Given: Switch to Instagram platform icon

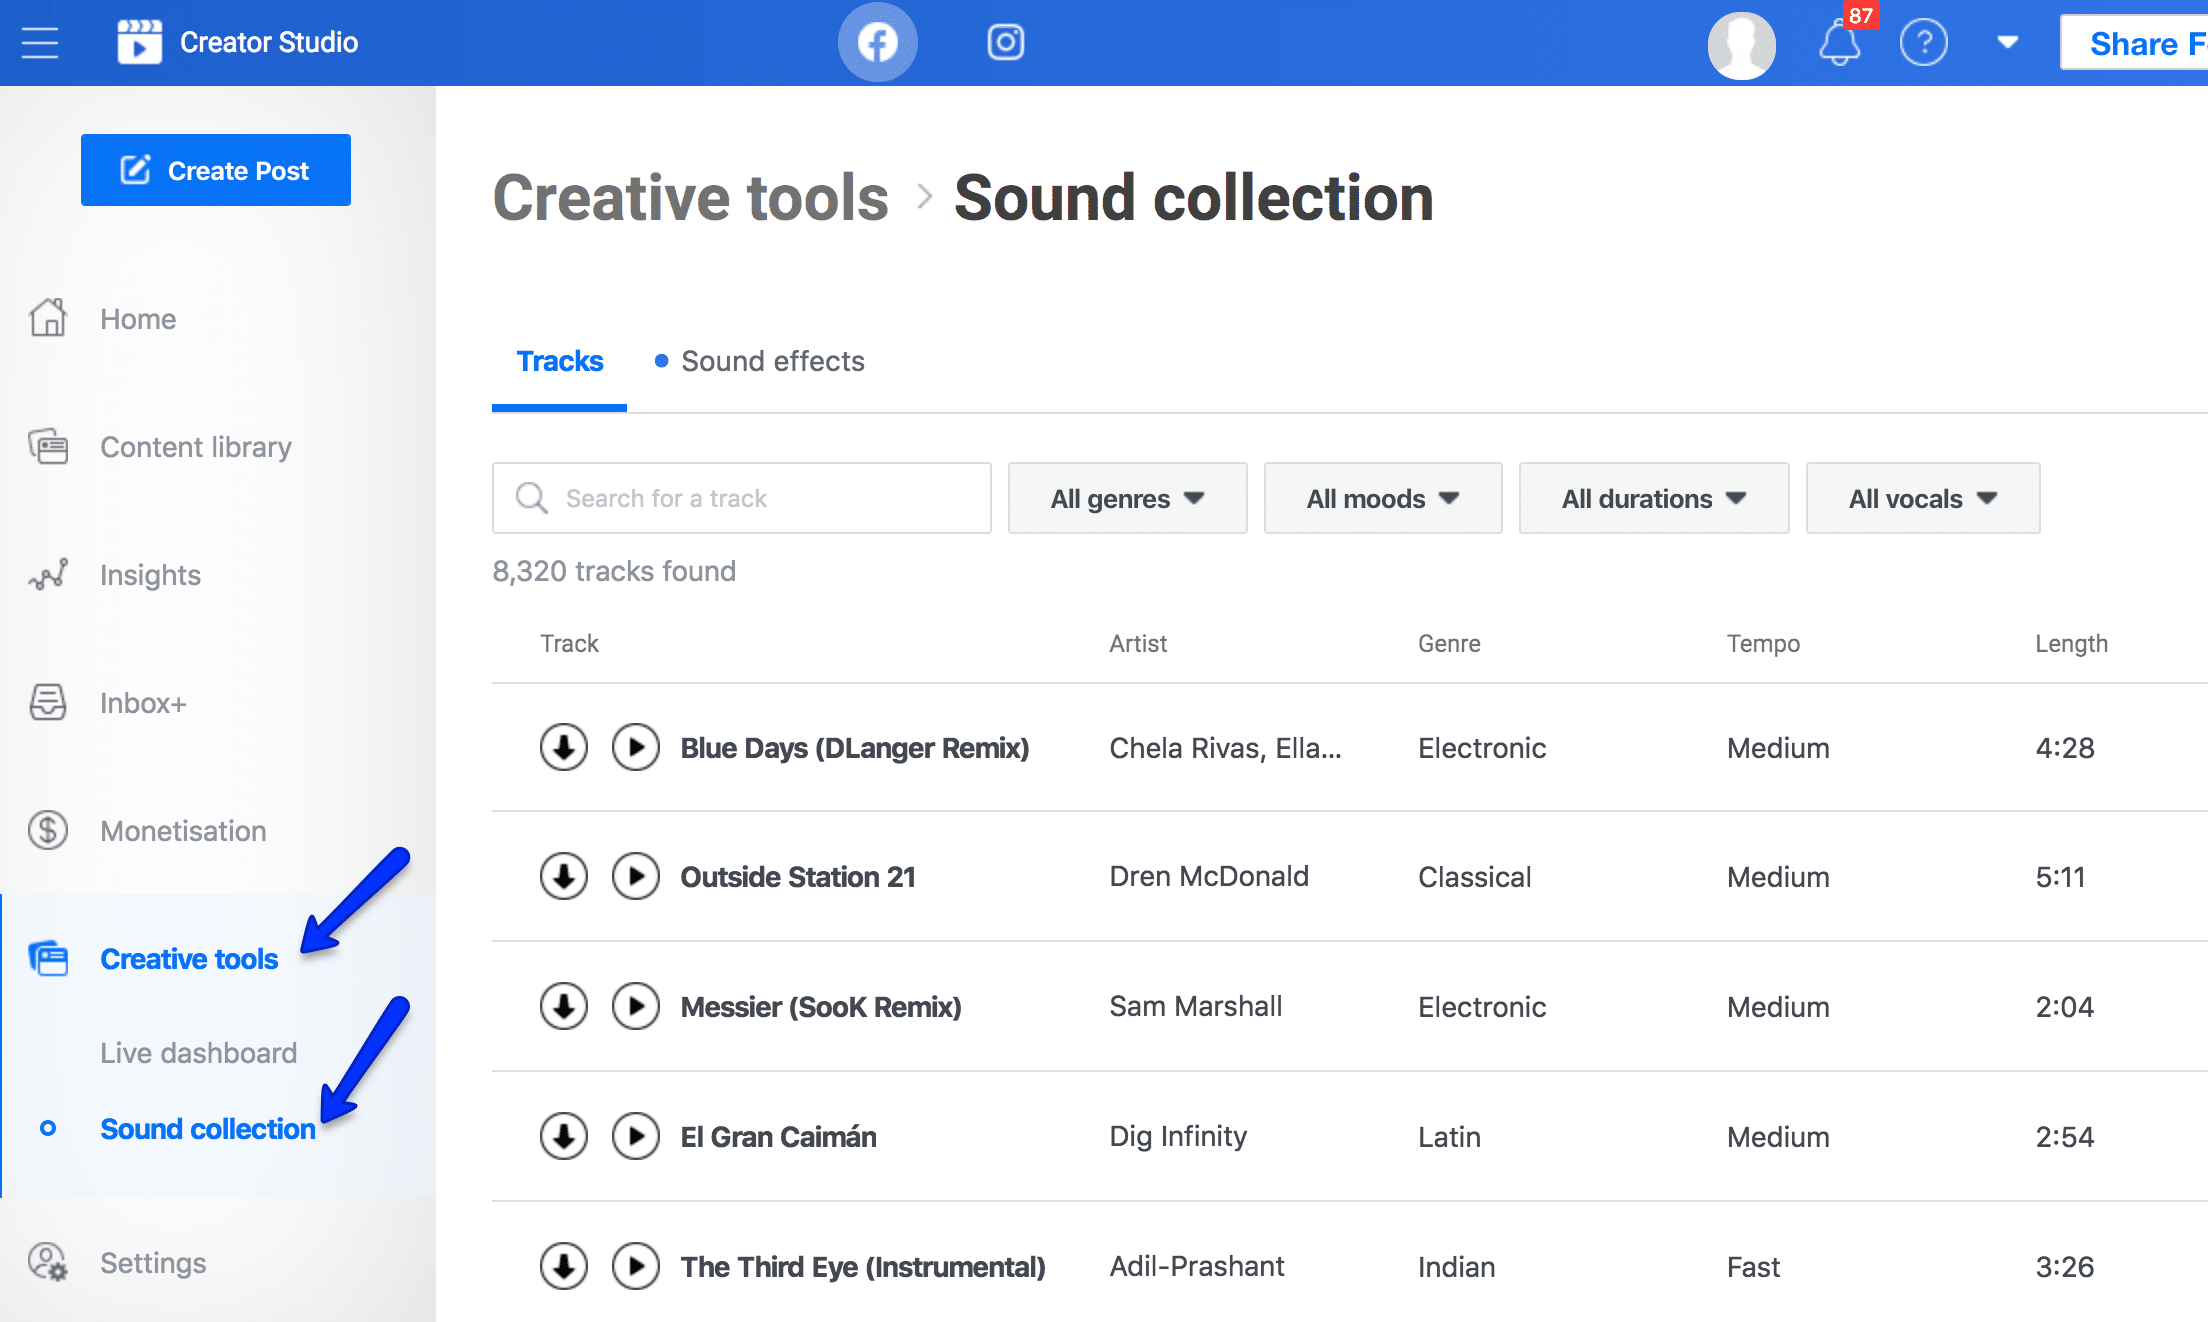Looking at the screenshot, I should [1005, 42].
